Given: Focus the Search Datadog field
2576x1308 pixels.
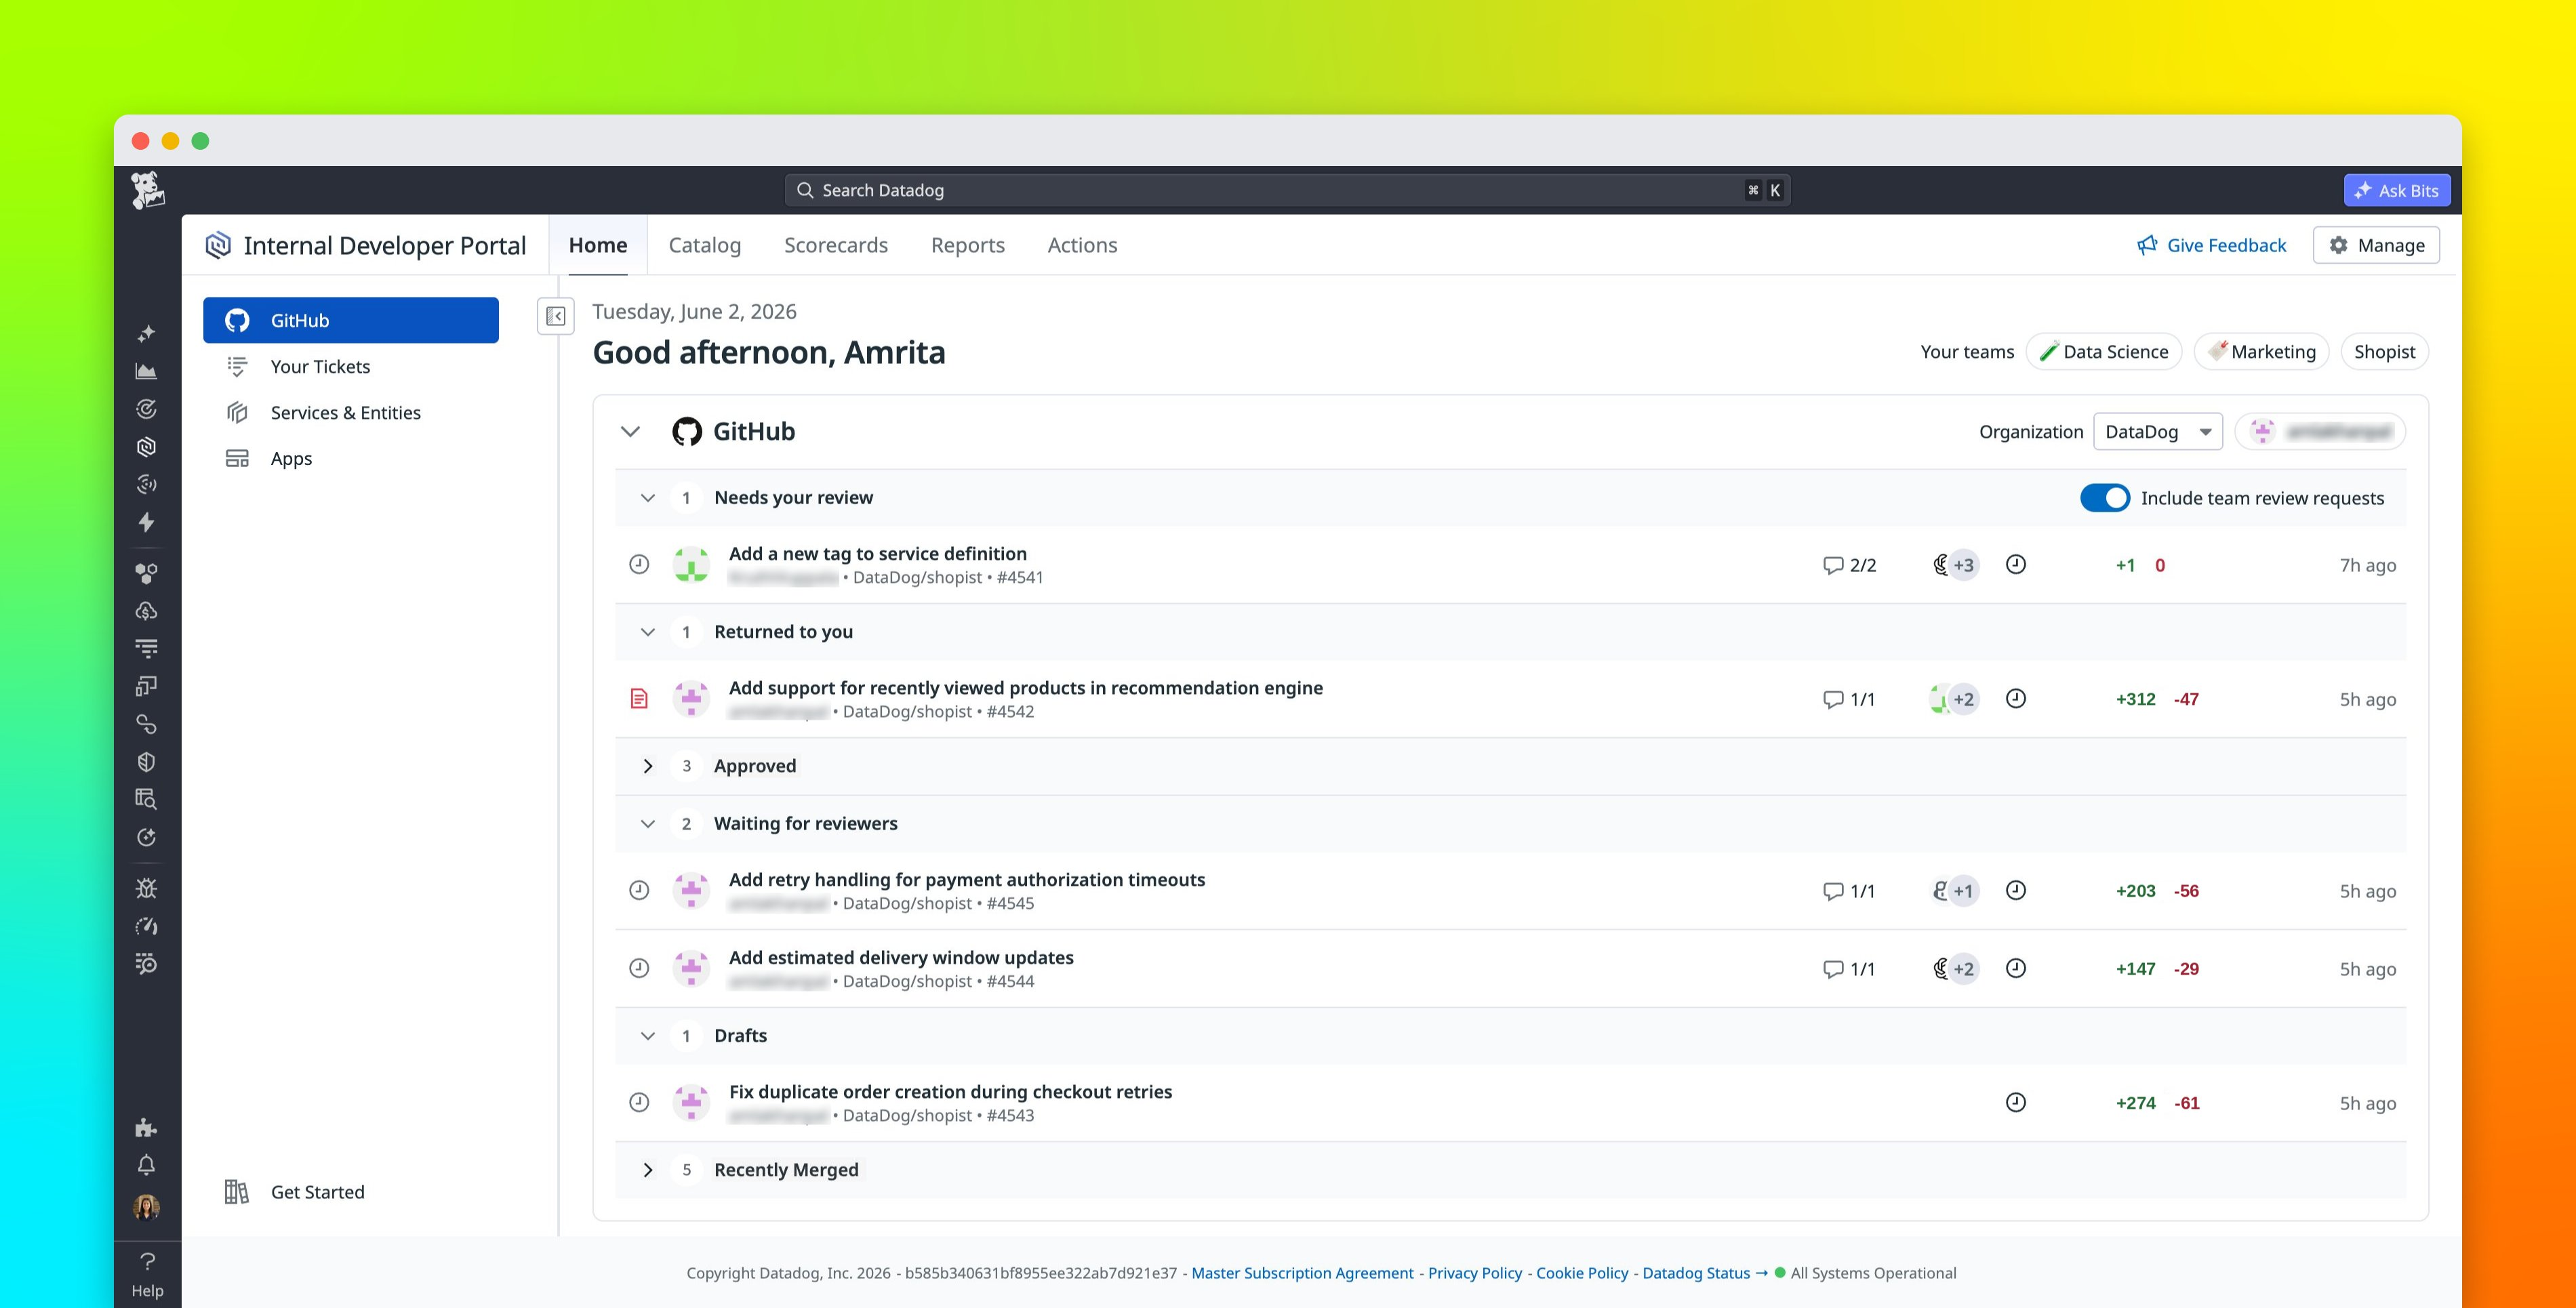Looking at the screenshot, I should [x=1287, y=190].
